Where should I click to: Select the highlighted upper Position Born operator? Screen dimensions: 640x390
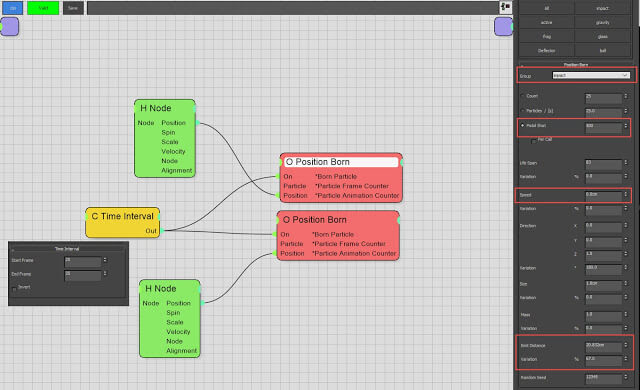(341, 178)
